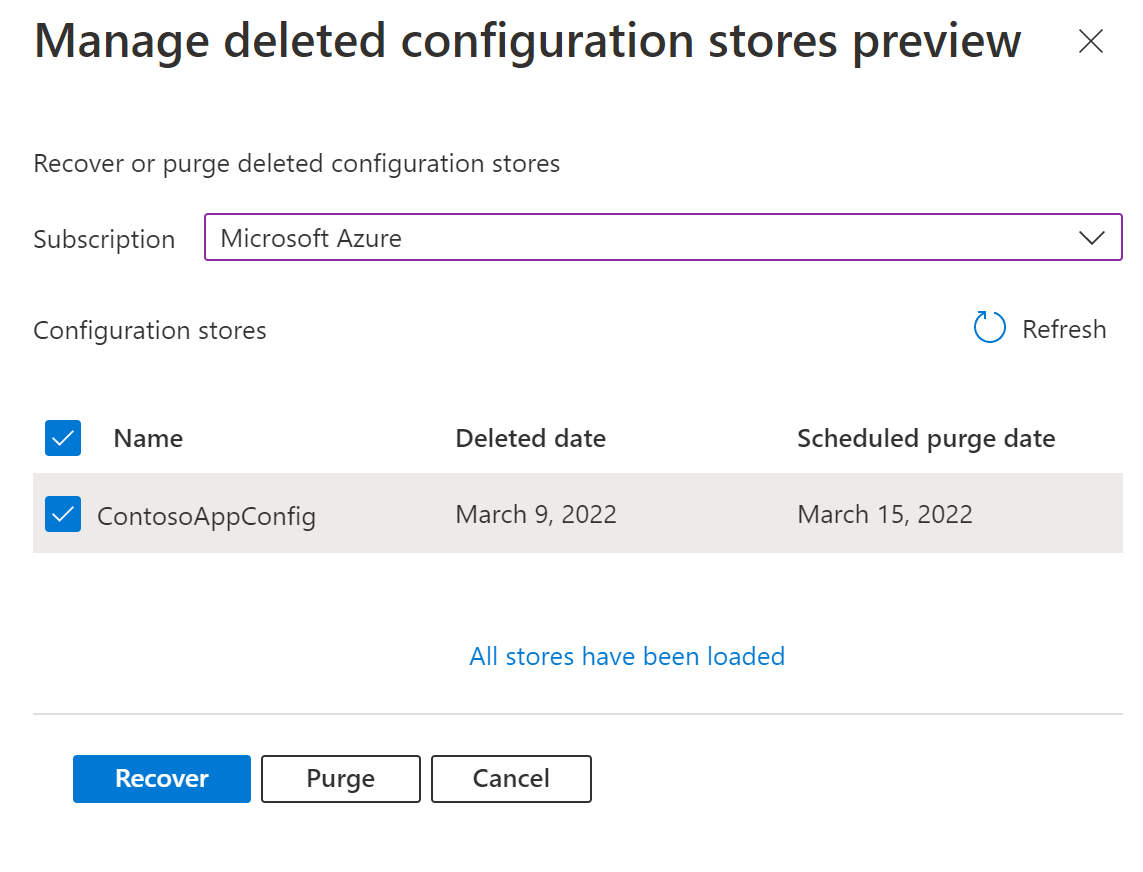1143x872 pixels.
Task: Click the circular Refresh arrow icon
Action: click(x=989, y=329)
